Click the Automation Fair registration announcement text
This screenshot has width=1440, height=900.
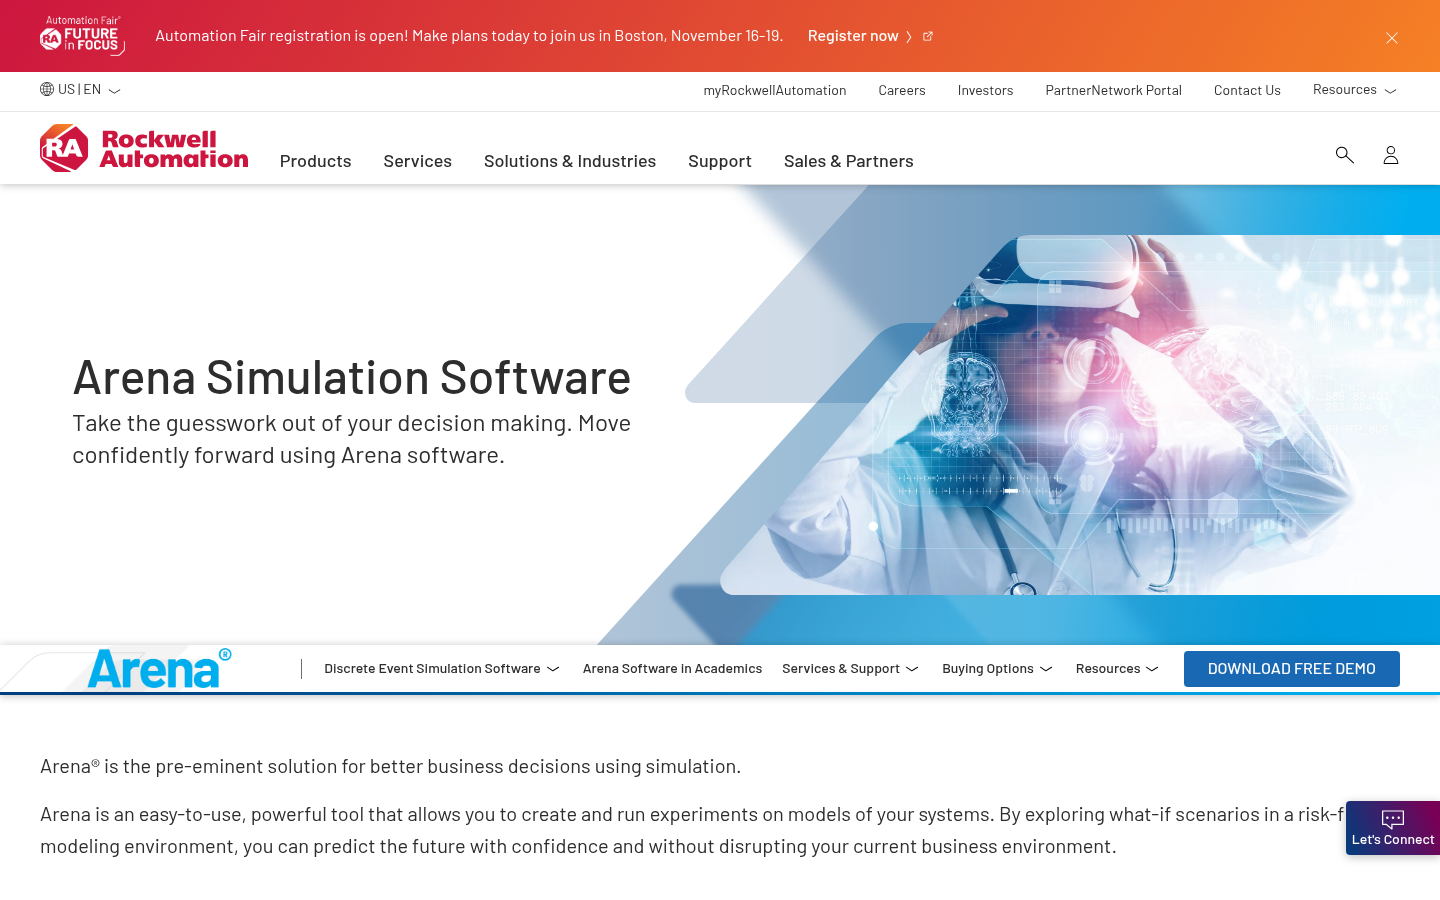(x=469, y=36)
